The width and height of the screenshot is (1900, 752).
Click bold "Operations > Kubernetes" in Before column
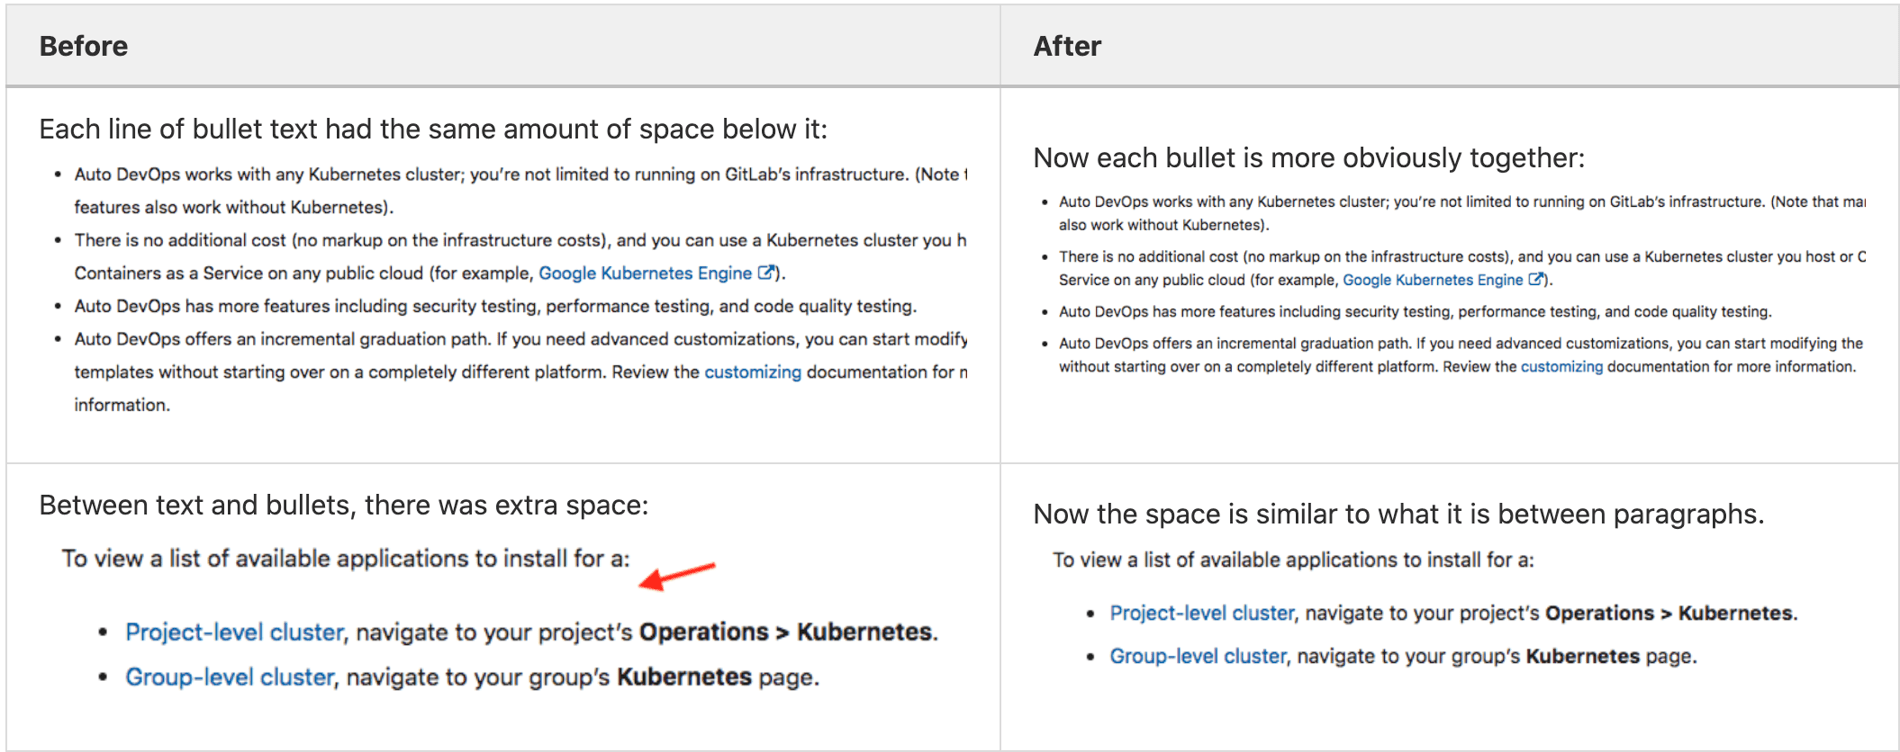(786, 632)
